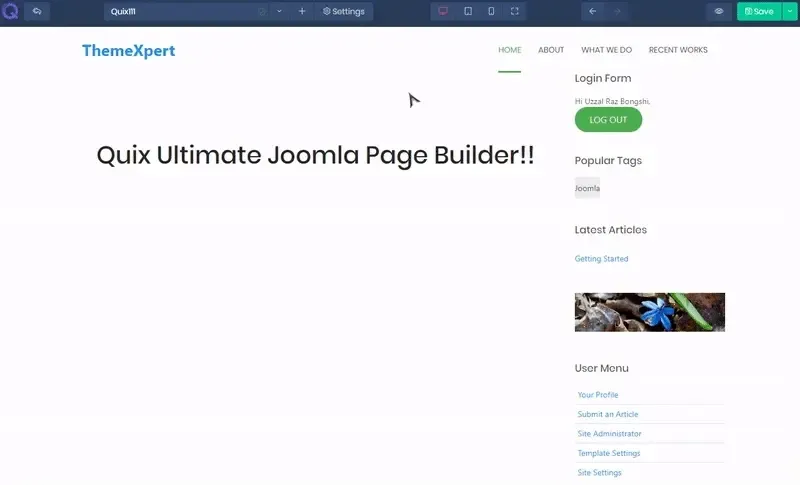Screen dimensions: 800x485
Task: Click the LOG OUT button
Action: [x=608, y=120]
